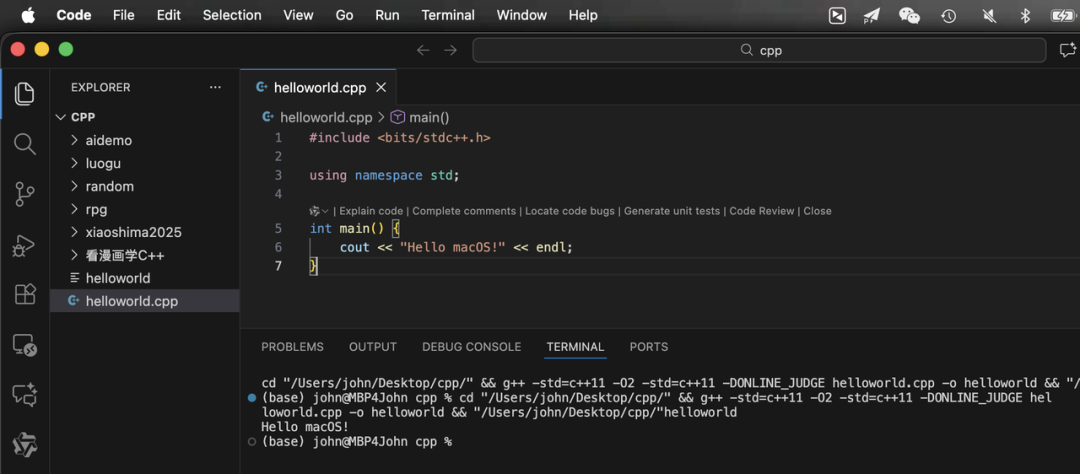Switch to the DEBUG CONSOLE tab
1080x474 pixels.
pyautogui.click(x=472, y=347)
